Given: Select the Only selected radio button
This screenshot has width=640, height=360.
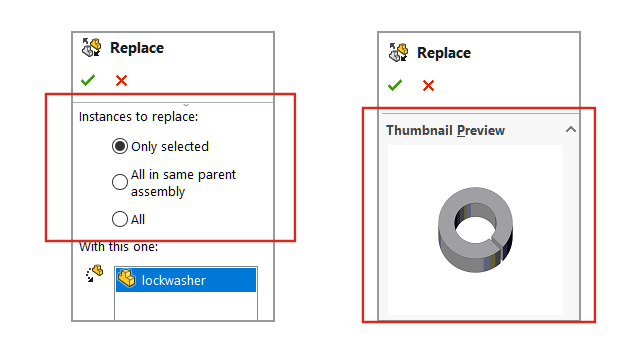Looking at the screenshot, I should pyautogui.click(x=120, y=146).
